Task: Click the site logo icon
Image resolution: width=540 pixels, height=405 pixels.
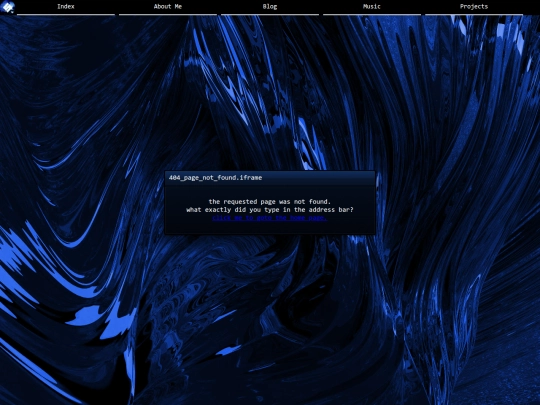Action: (7, 7)
